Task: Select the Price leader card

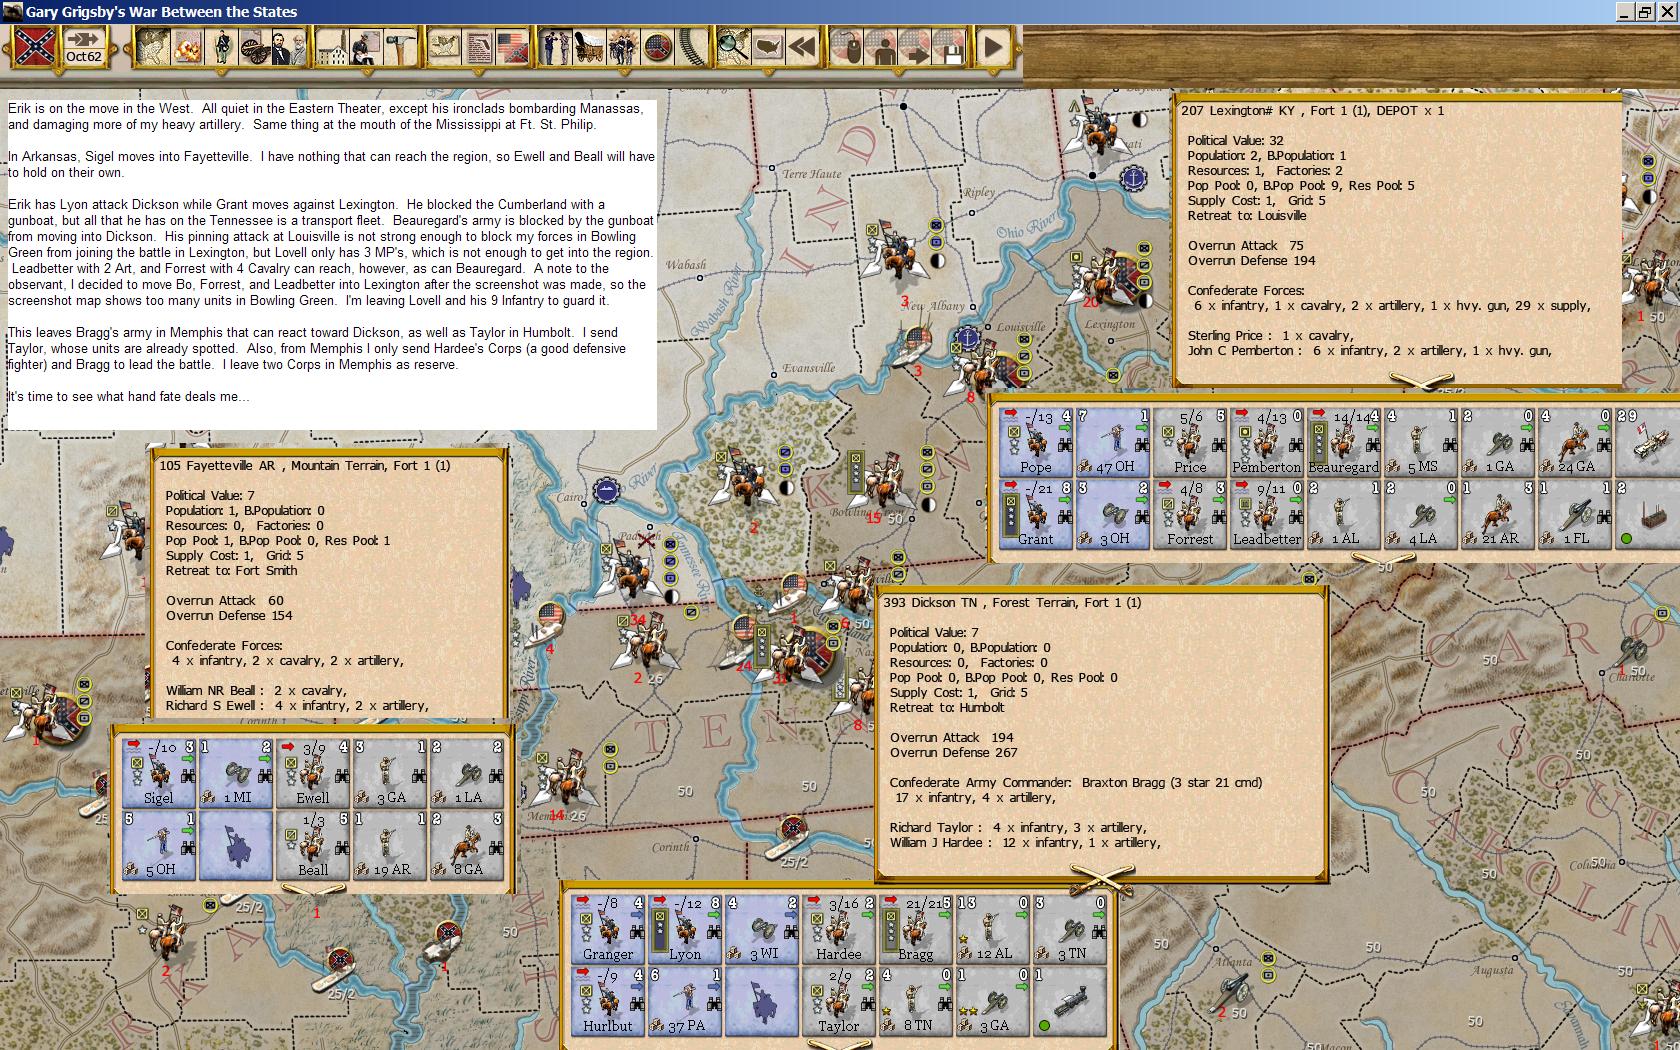Action: coord(1190,441)
